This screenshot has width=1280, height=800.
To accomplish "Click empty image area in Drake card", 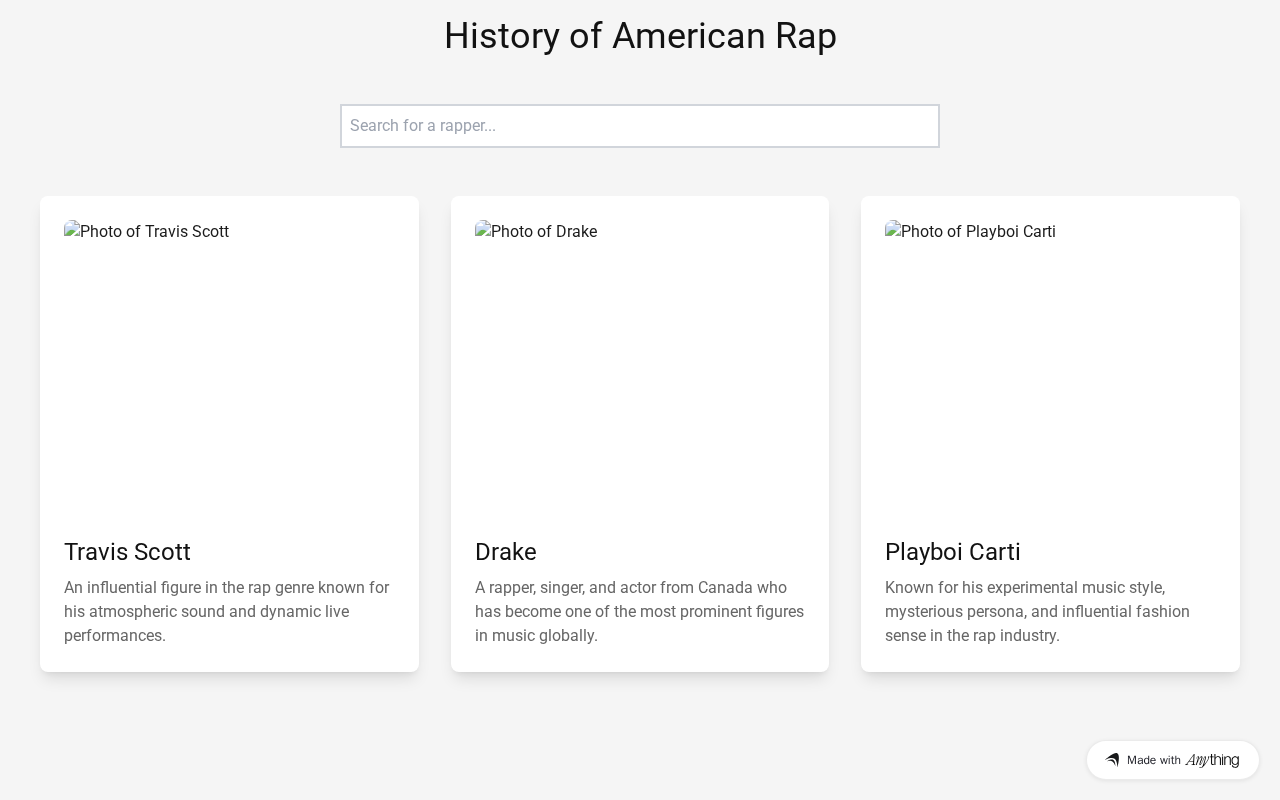I will click(639, 380).
